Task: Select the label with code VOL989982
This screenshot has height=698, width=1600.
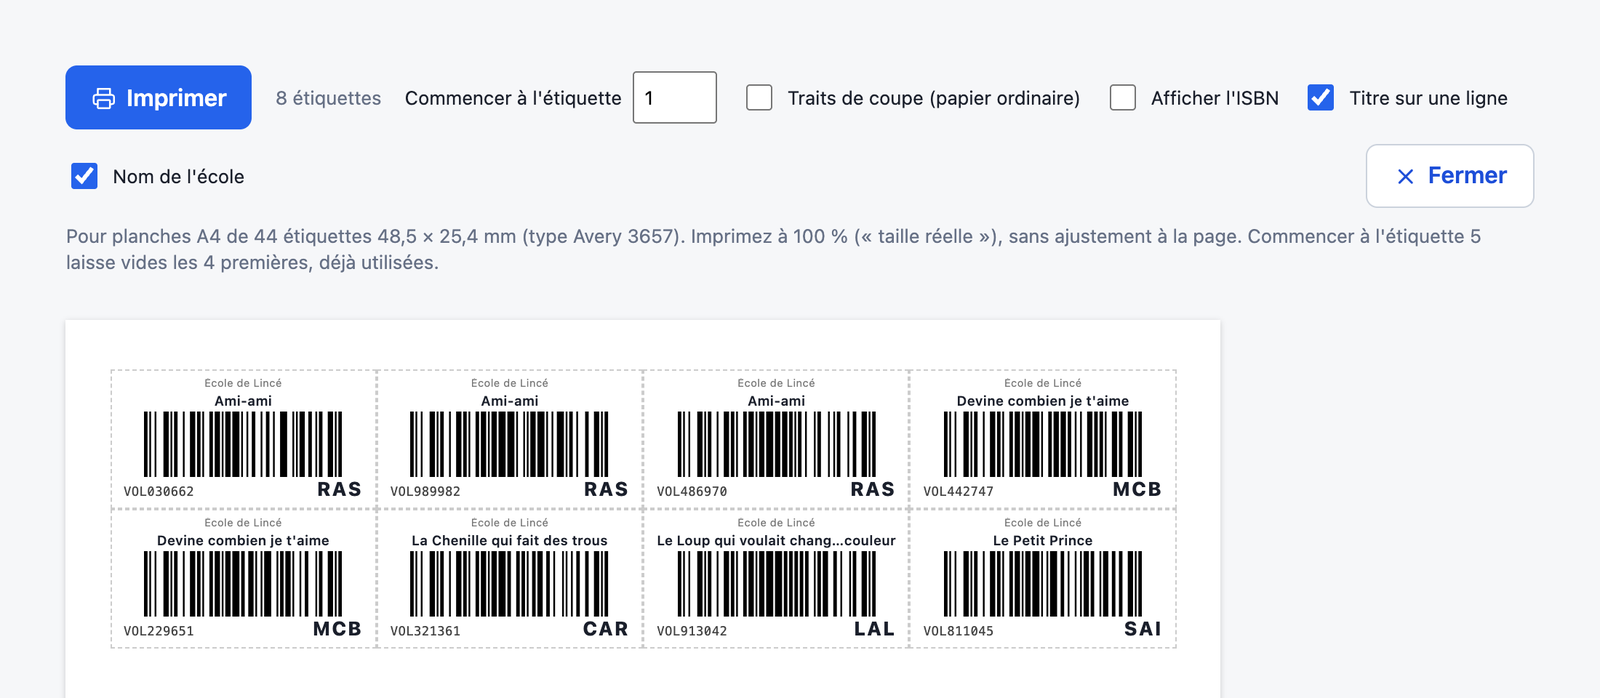Action: 510,440
